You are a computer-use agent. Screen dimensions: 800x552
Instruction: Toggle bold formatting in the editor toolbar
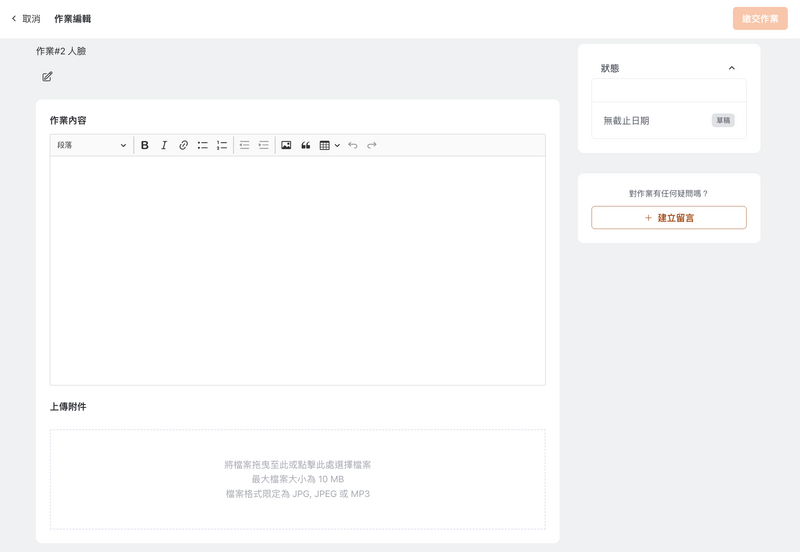(145, 145)
